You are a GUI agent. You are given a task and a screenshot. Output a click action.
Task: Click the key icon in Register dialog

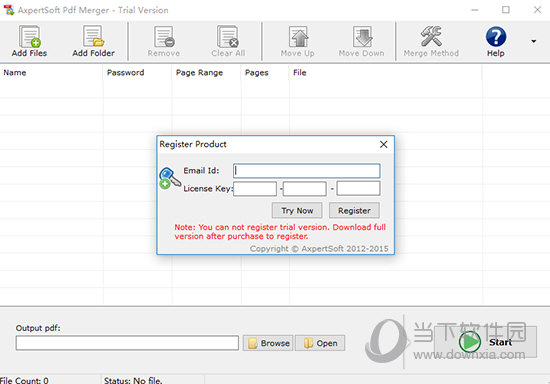[x=170, y=178]
